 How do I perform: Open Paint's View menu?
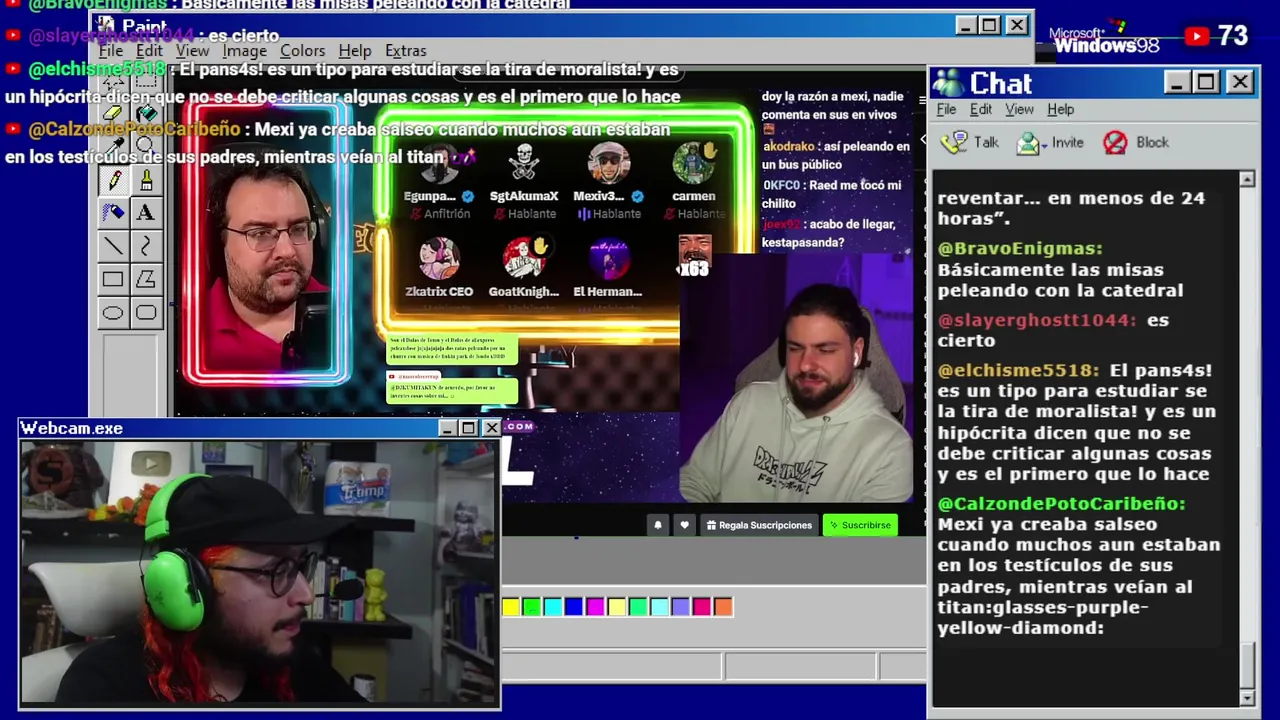point(192,51)
